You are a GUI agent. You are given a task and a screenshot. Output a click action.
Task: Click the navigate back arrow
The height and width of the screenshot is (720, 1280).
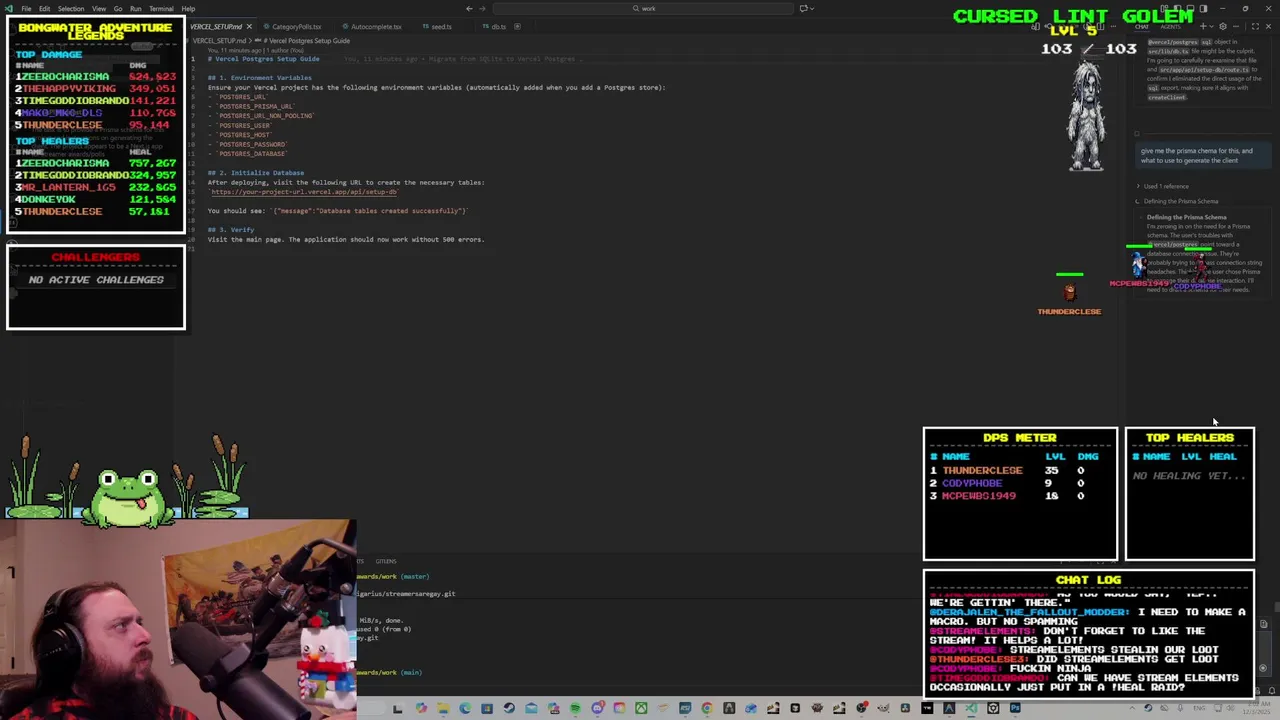[x=470, y=8]
